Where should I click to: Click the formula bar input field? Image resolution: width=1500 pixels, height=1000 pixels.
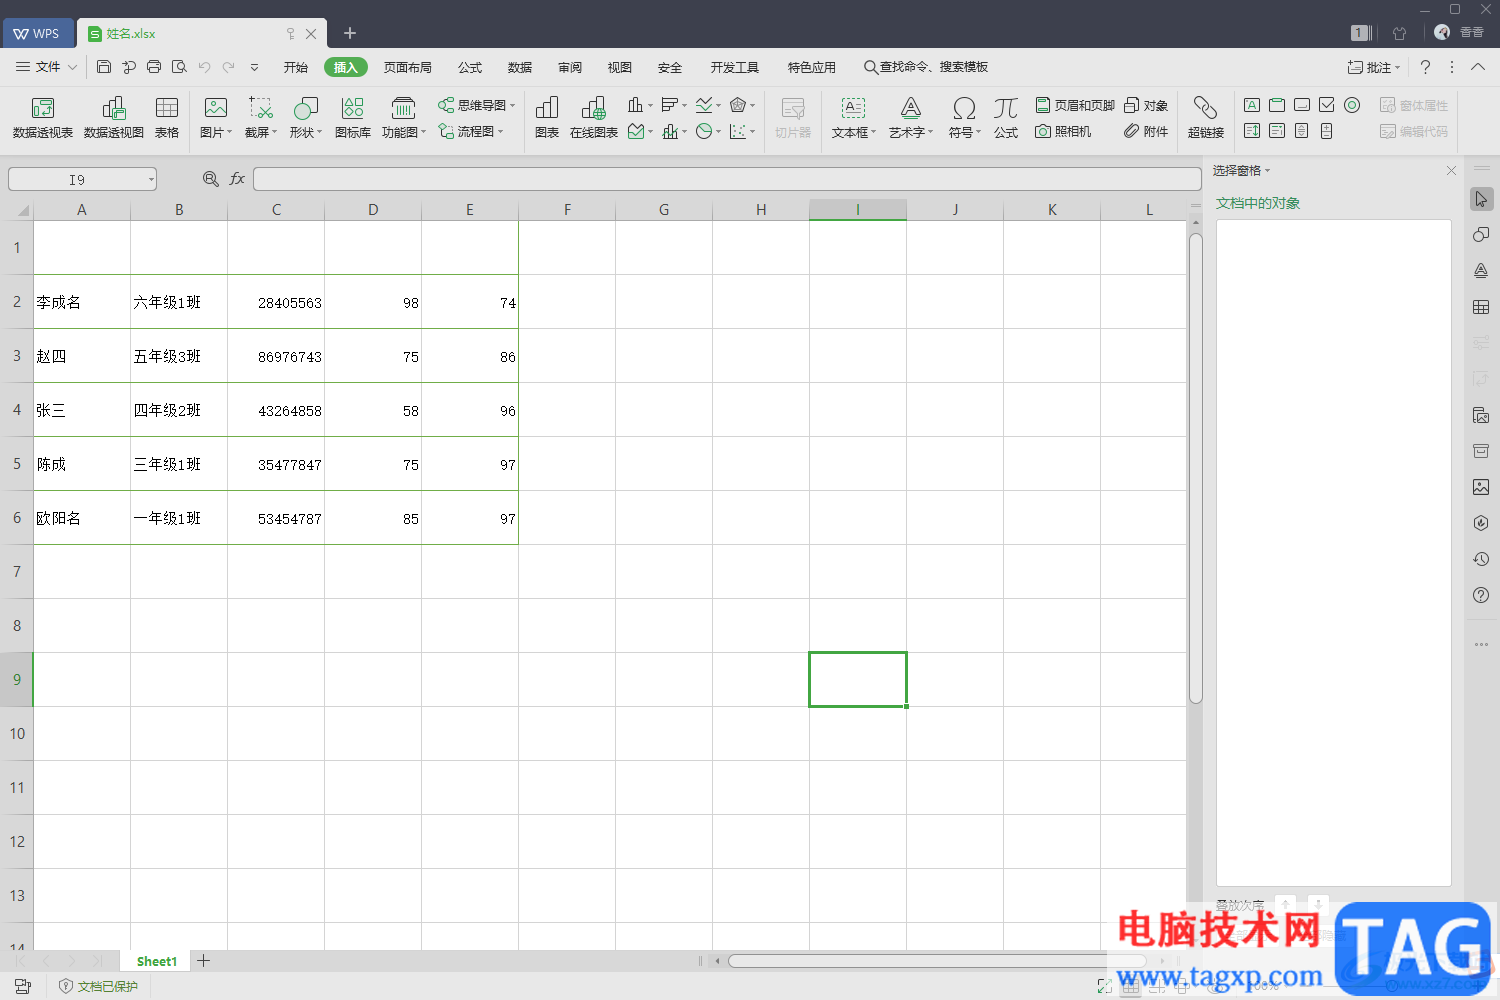727,179
